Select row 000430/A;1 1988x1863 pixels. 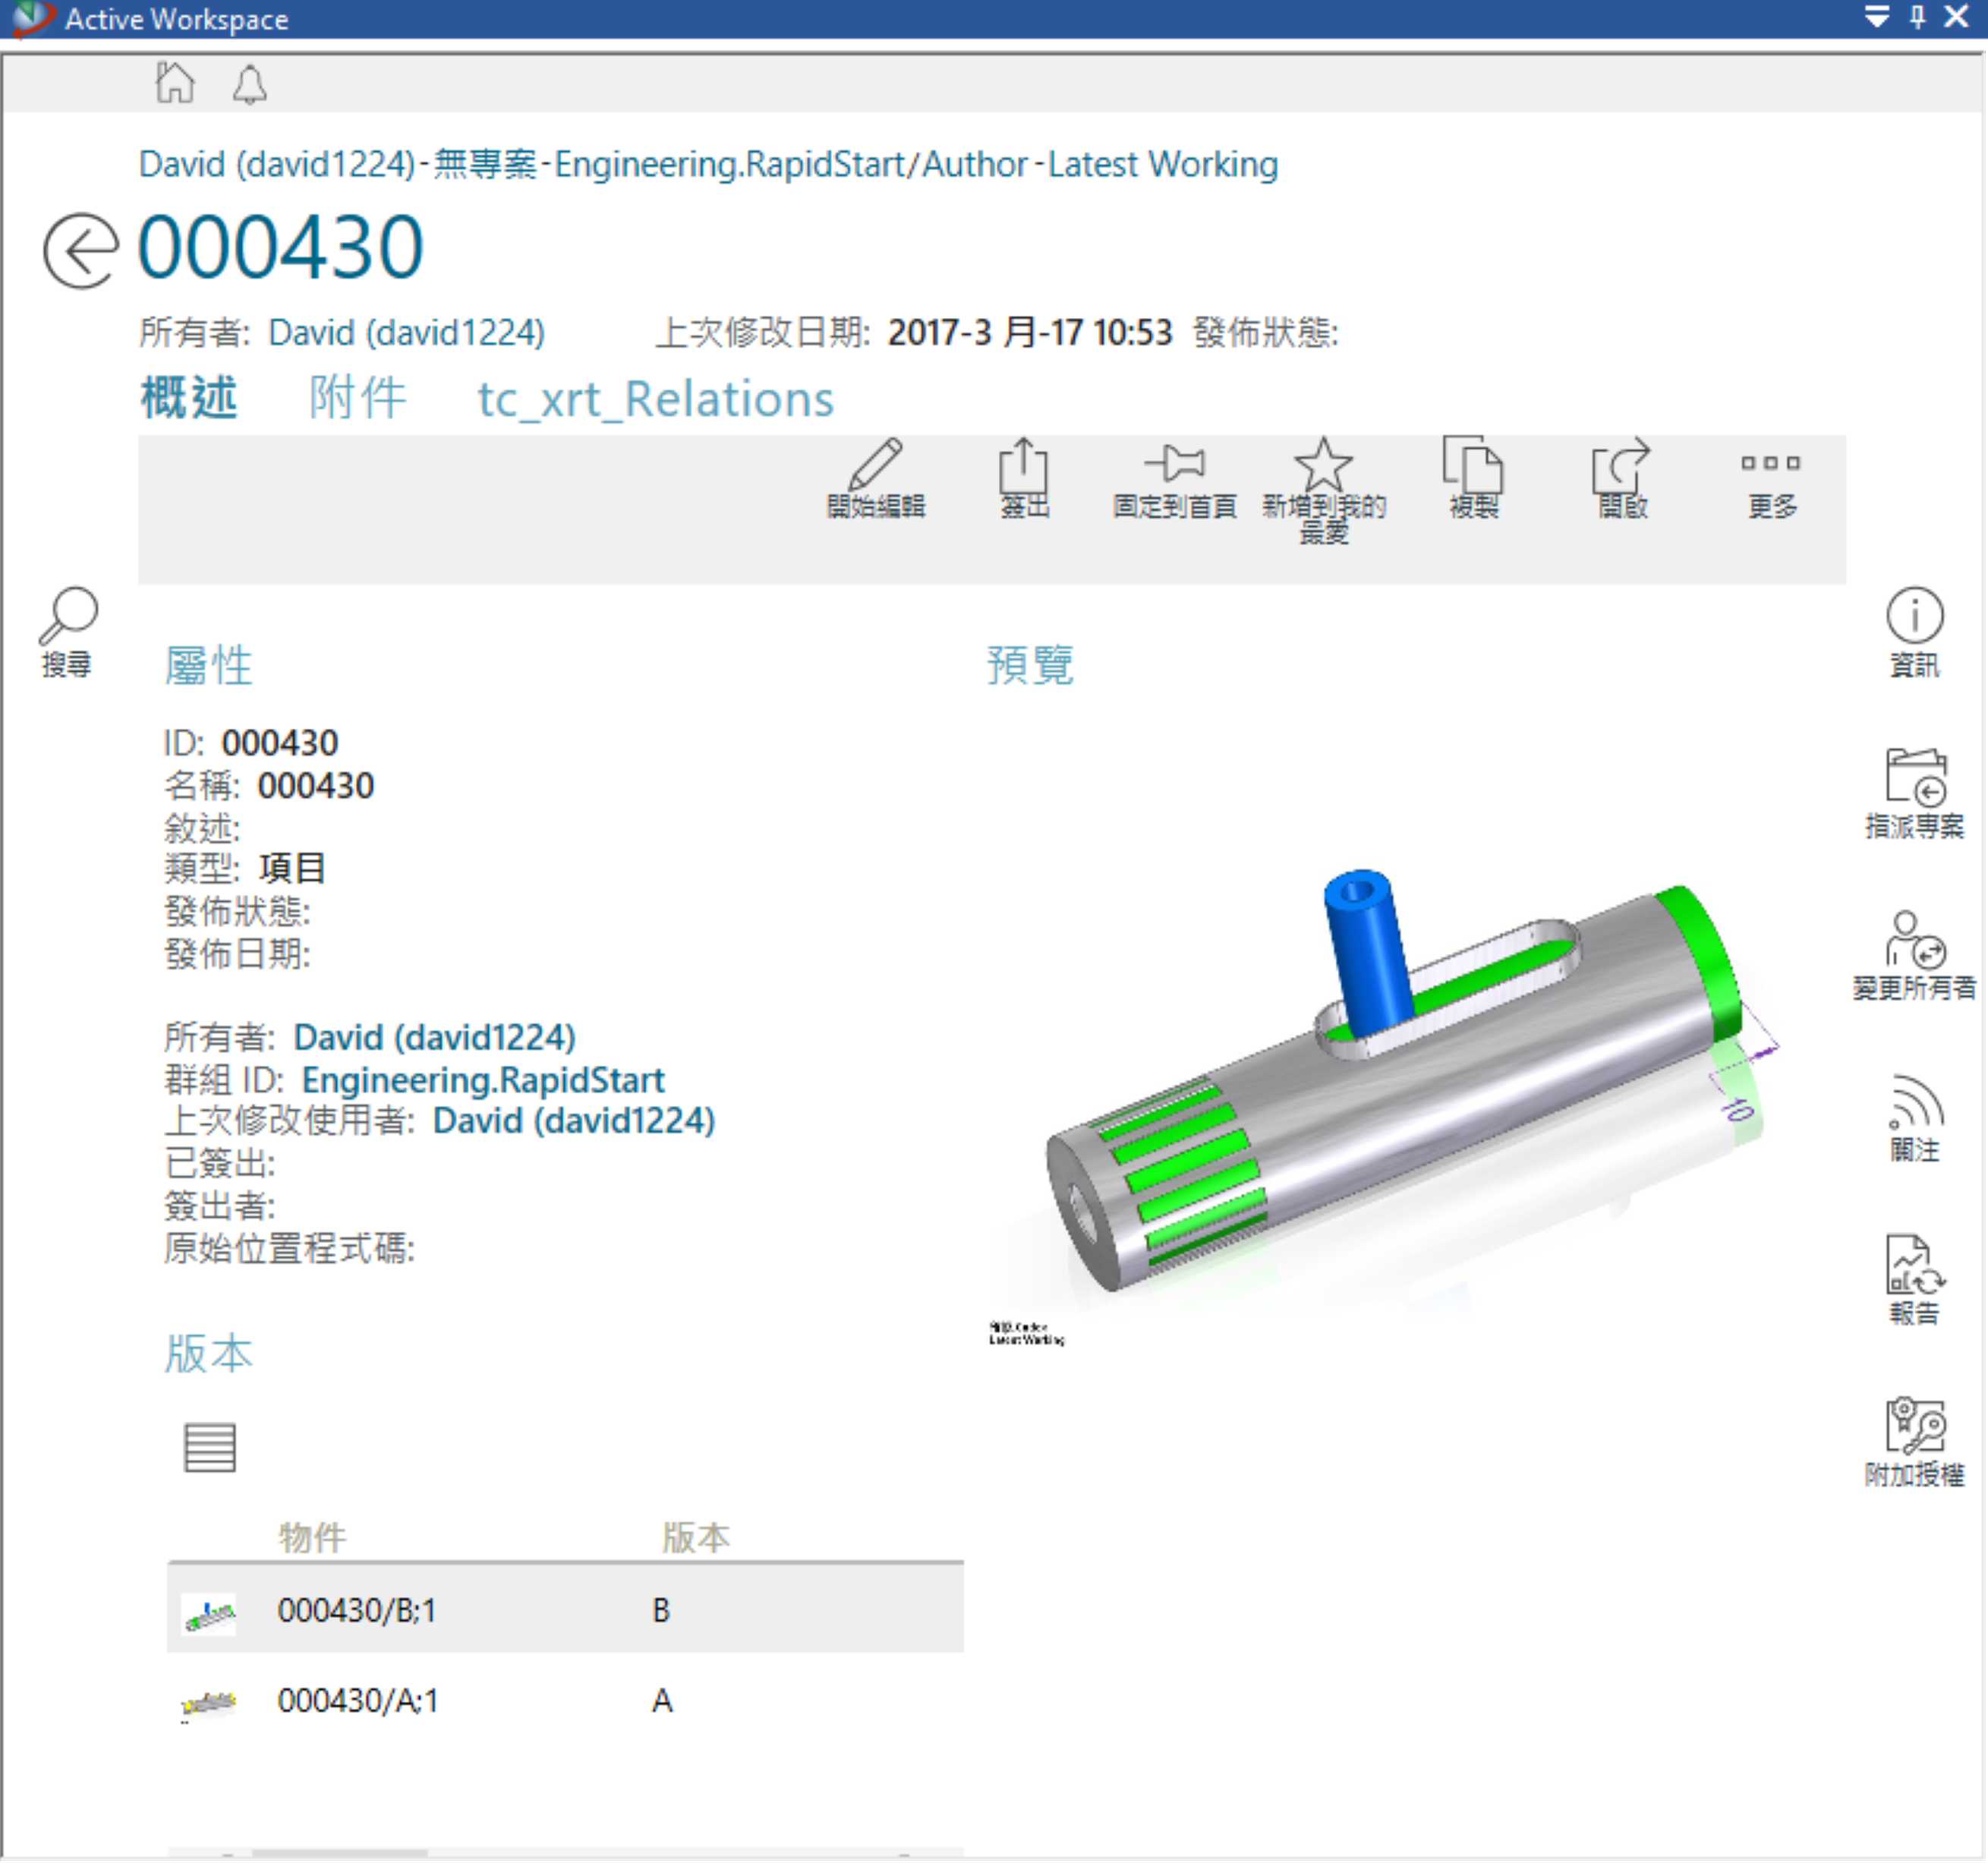point(565,1701)
